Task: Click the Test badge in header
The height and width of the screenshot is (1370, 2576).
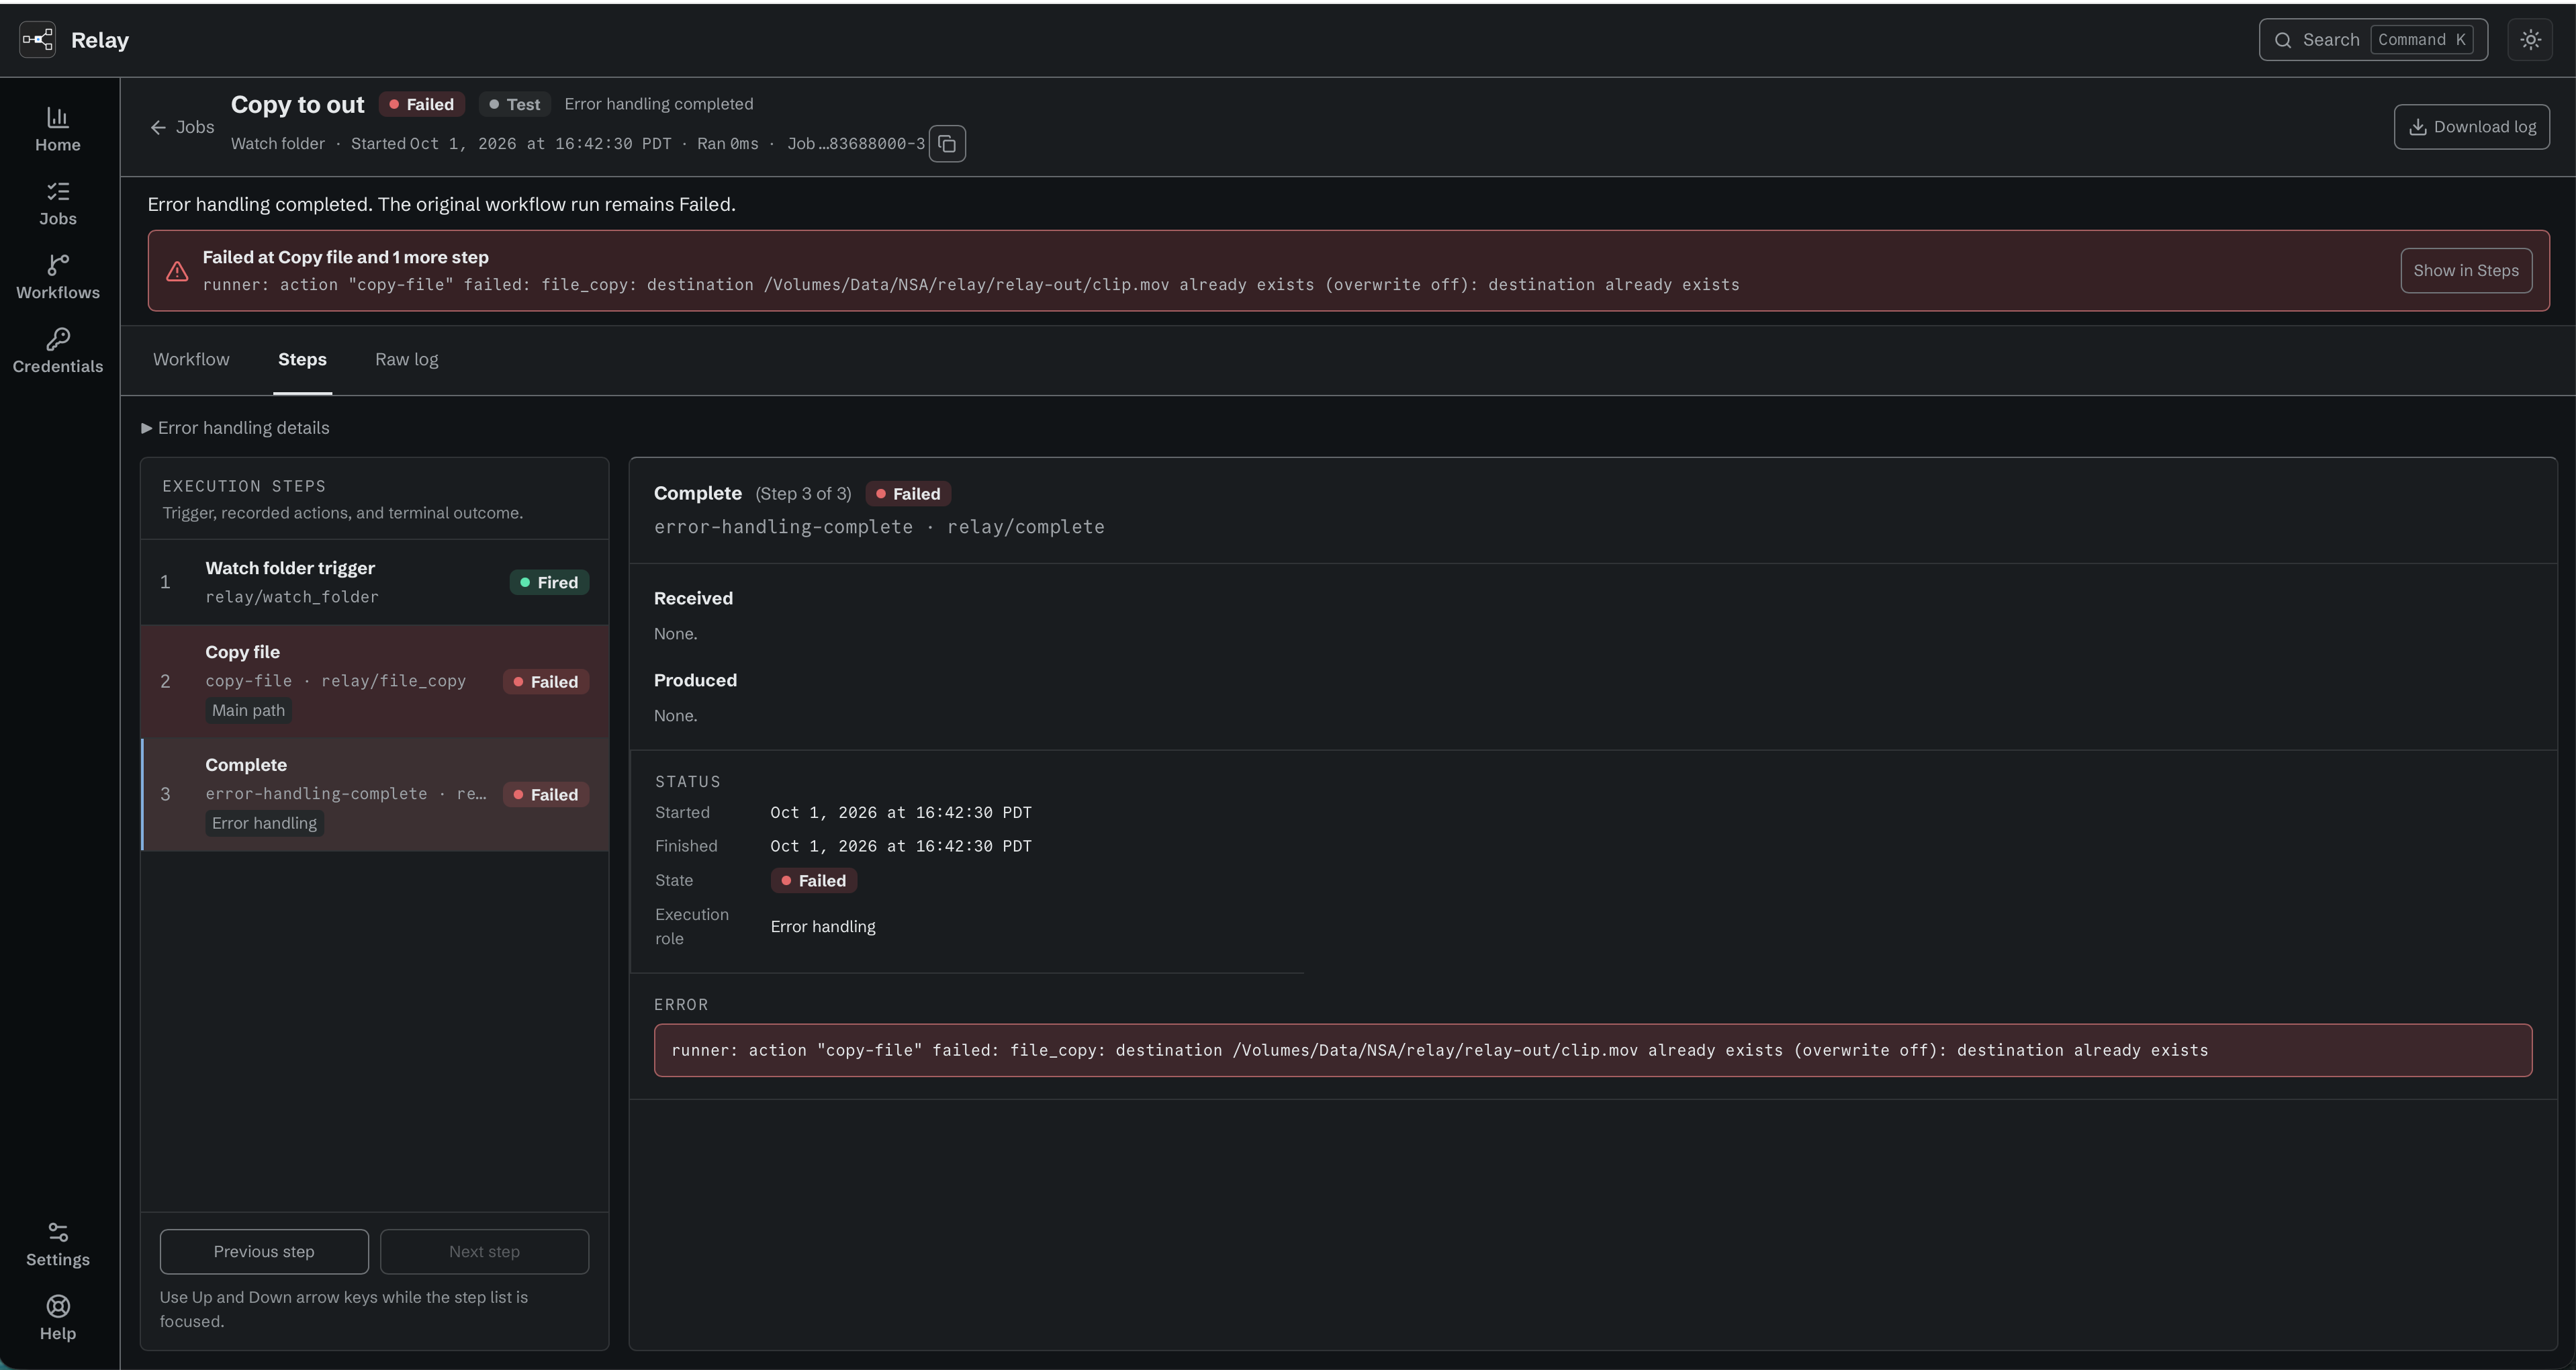Action: [514, 104]
